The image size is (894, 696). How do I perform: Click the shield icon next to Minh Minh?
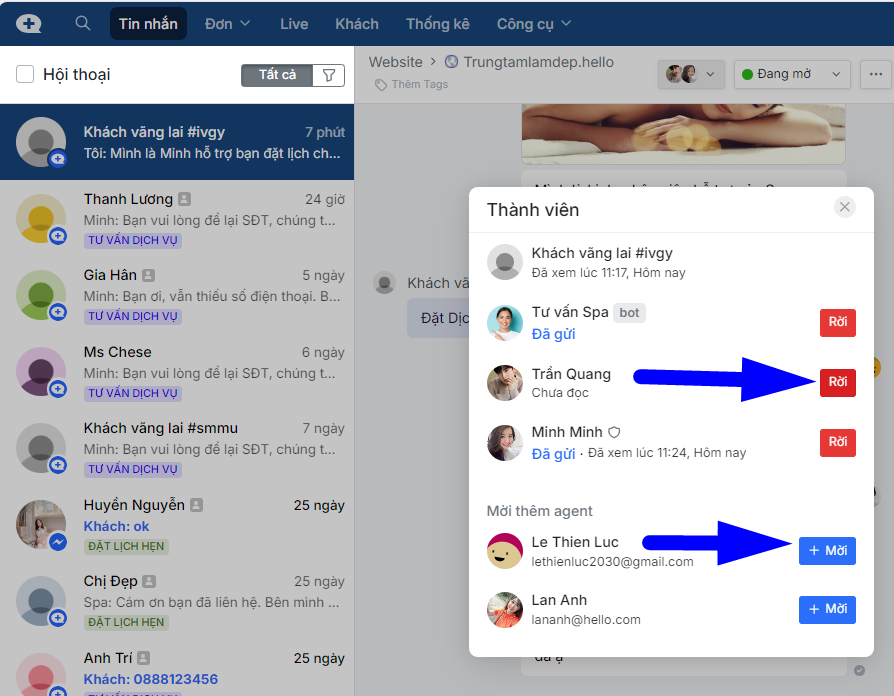coord(615,432)
